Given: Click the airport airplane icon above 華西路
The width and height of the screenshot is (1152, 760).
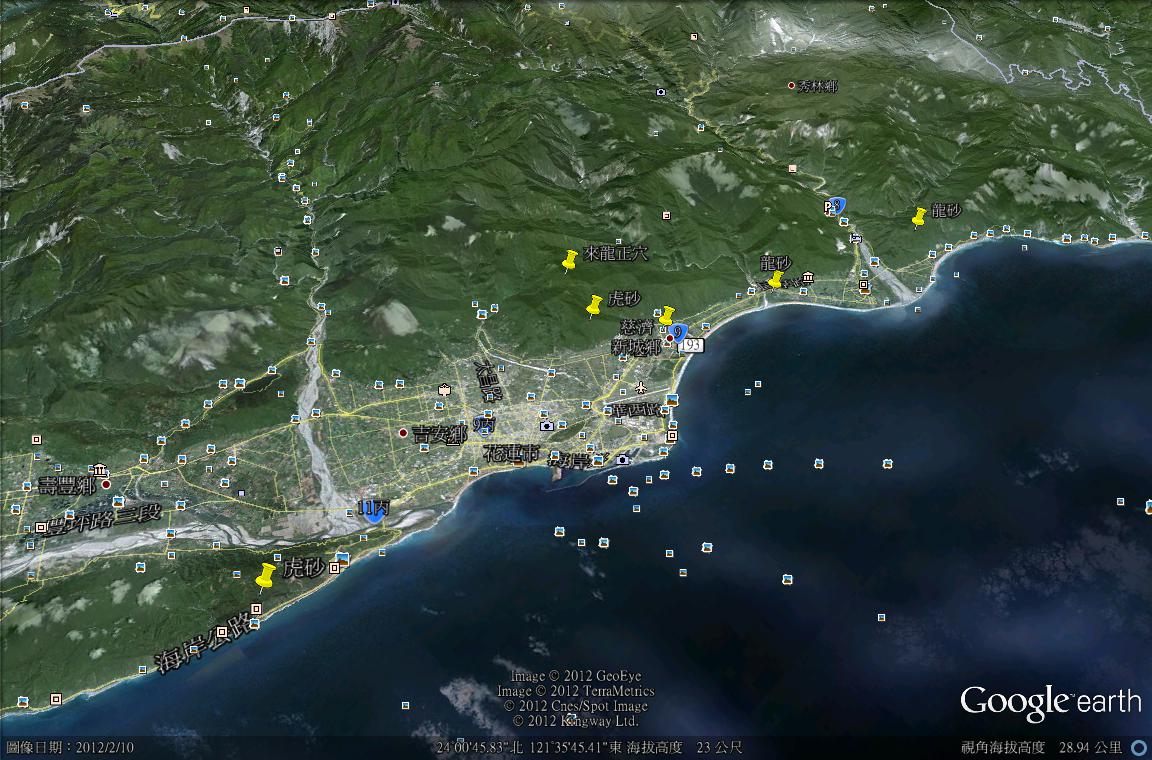Looking at the screenshot, I should click(x=640, y=387).
